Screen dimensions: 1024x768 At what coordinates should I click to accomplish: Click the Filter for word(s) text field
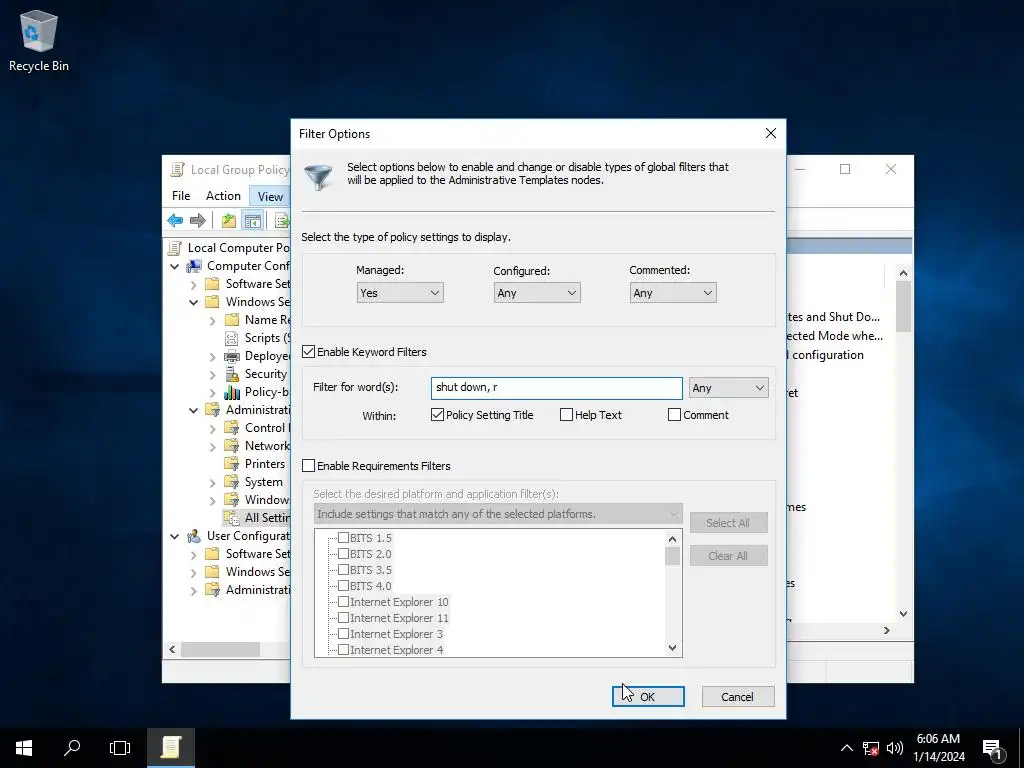[556, 388]
